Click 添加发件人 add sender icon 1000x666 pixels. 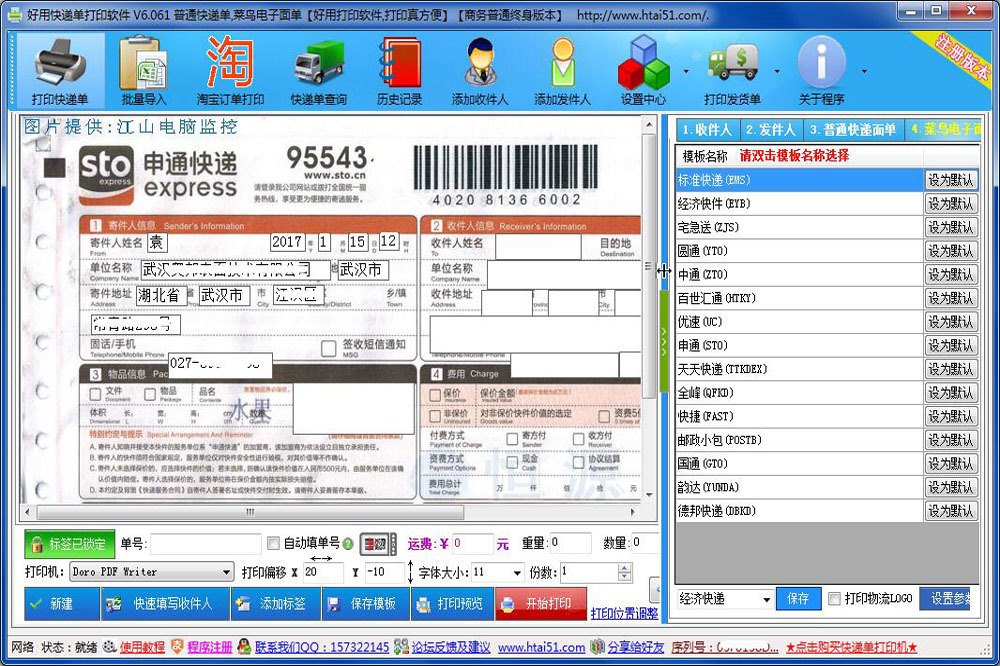[x=562, y=70]
